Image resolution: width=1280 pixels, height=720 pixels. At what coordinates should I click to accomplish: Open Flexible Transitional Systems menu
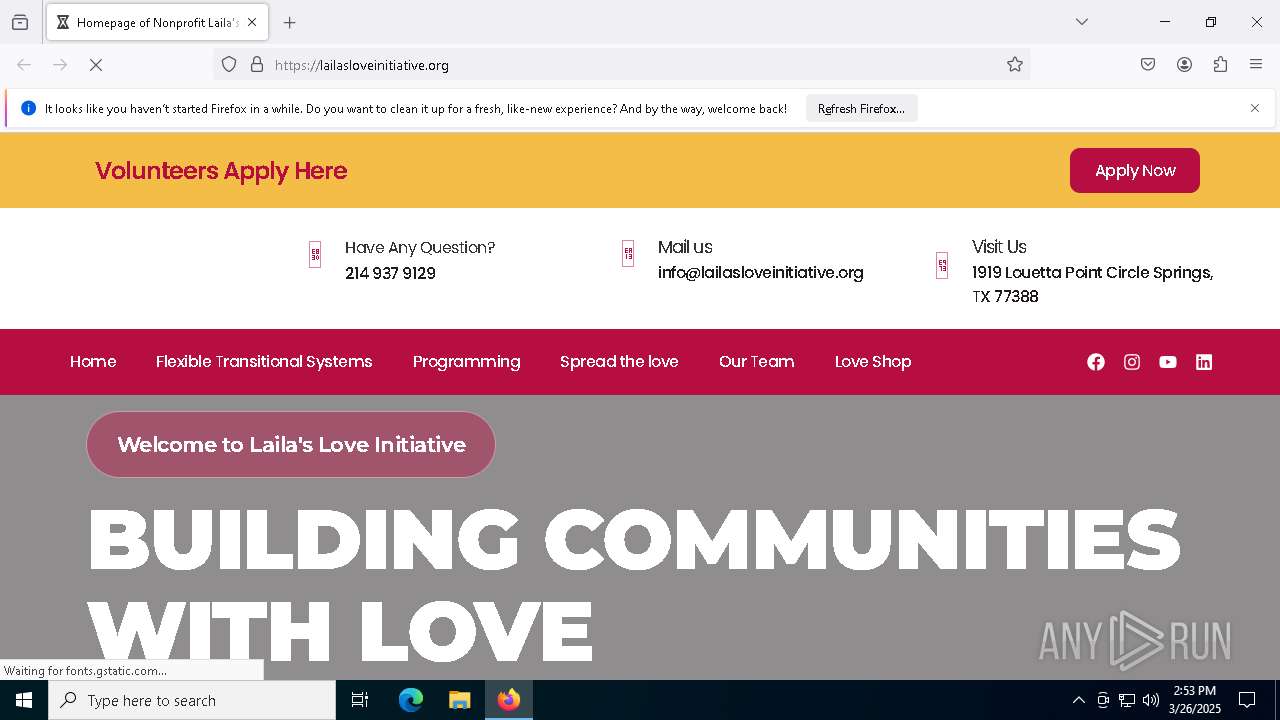264,362
